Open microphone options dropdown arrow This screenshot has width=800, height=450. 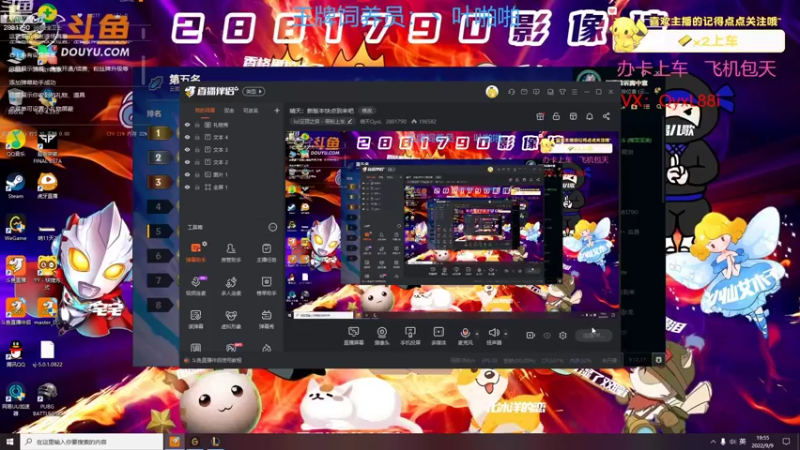point(477,334)
